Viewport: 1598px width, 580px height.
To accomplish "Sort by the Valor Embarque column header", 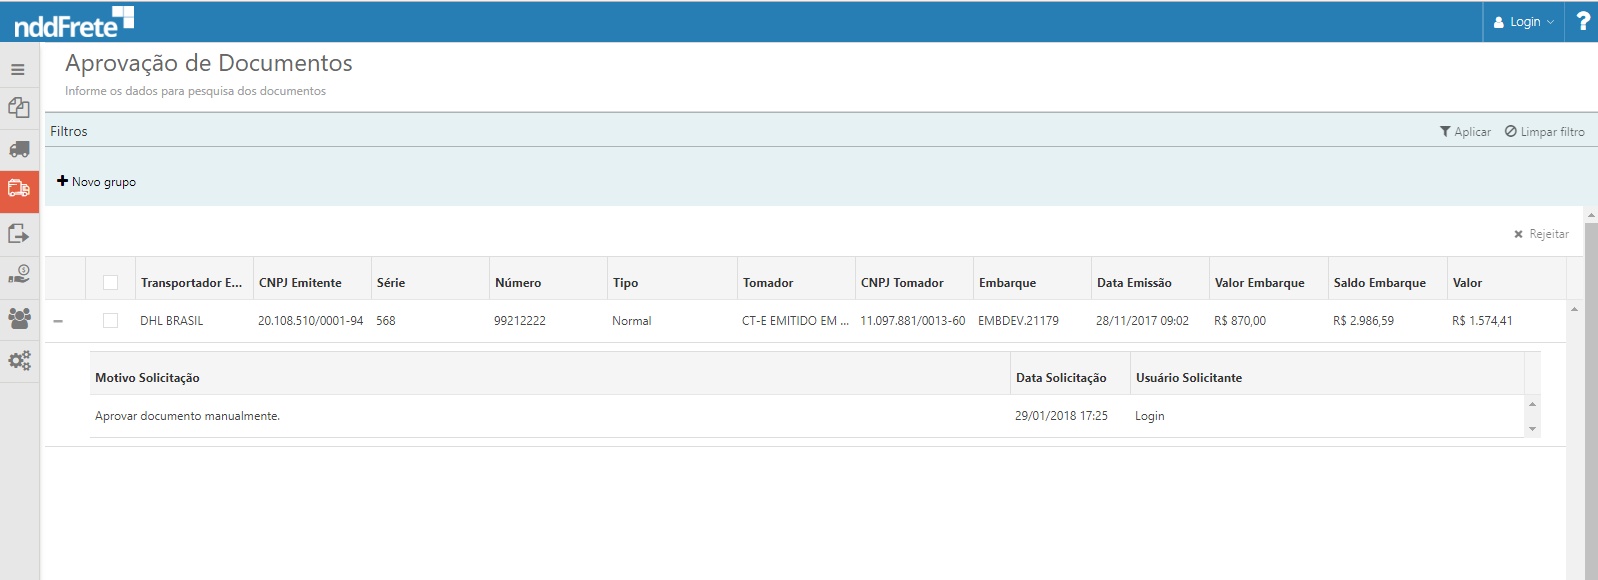I will [x=1259, y=283].
